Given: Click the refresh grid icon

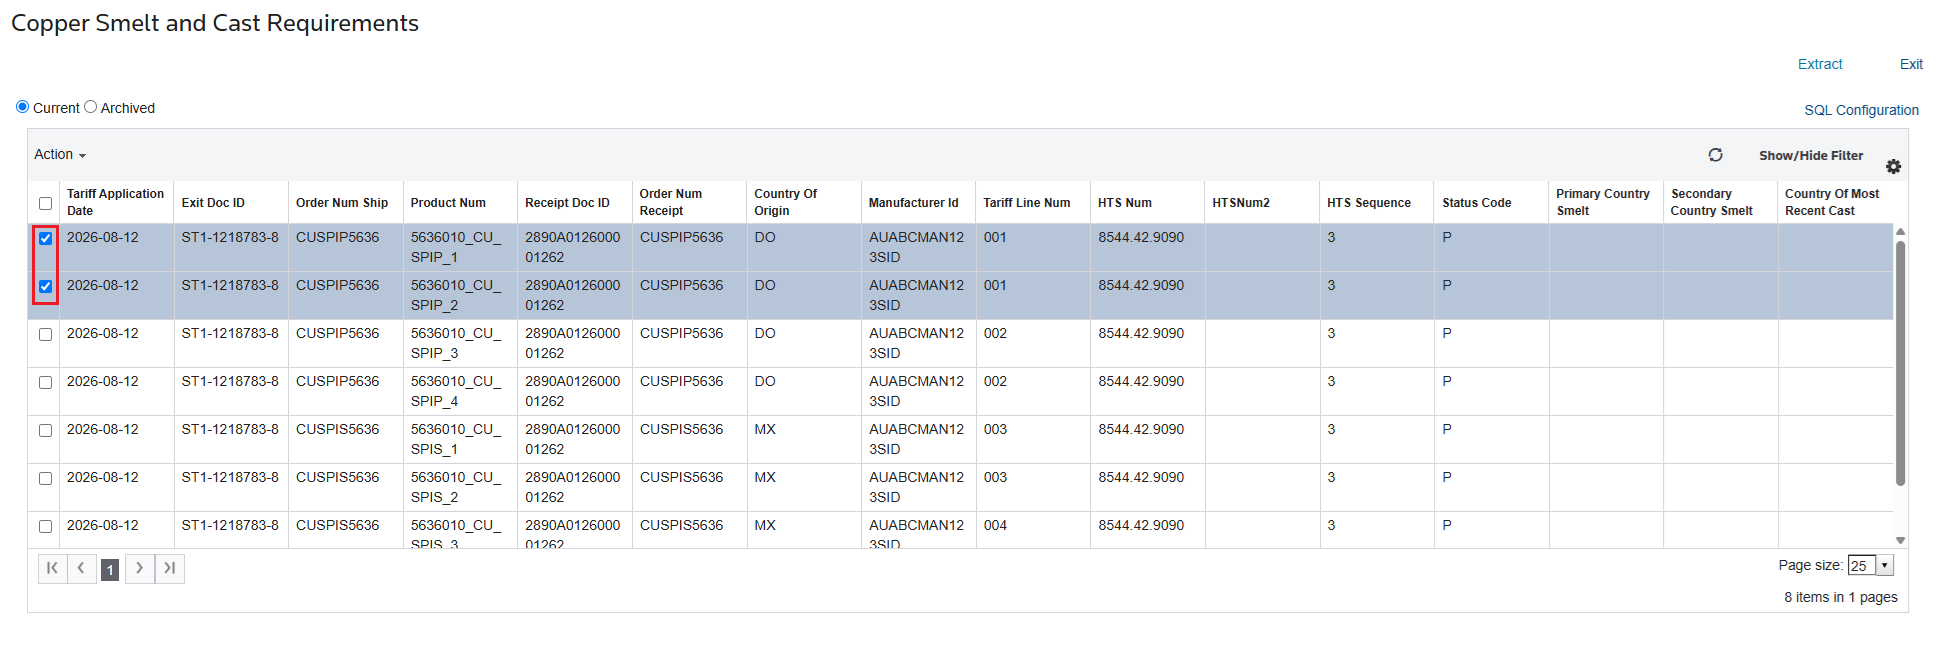Looking at the screenshot, I should coord(1715,155).
